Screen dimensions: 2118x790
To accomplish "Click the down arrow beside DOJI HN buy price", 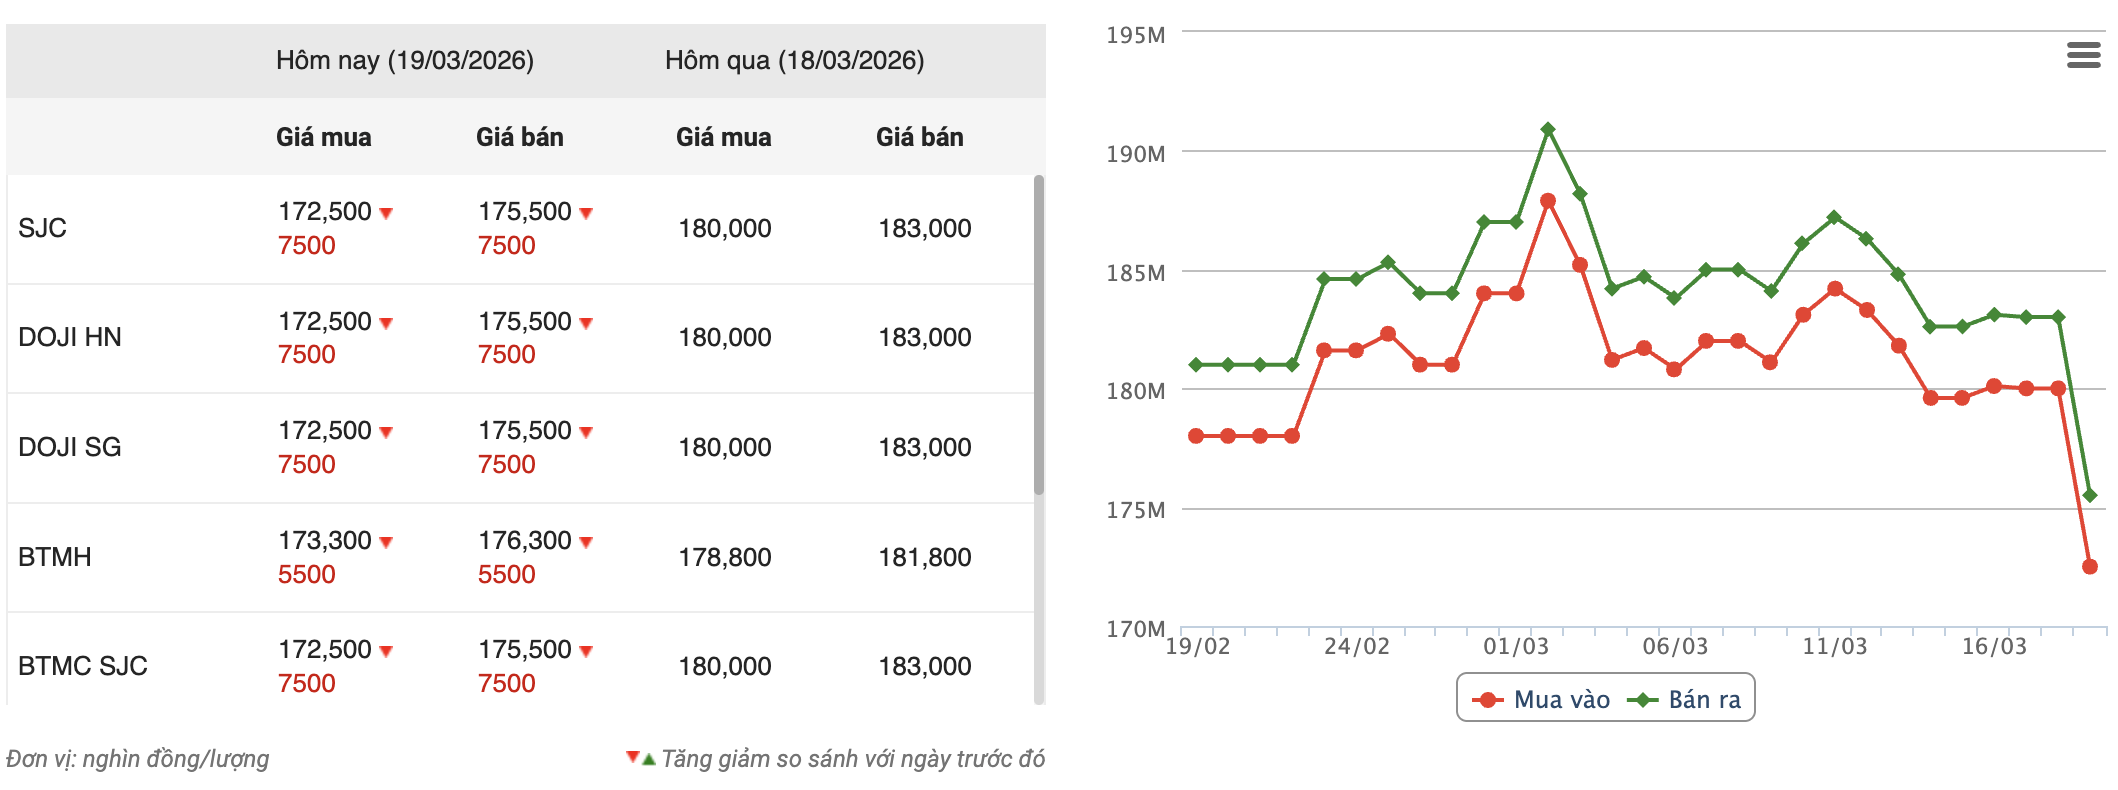I will tap(386, 323).
